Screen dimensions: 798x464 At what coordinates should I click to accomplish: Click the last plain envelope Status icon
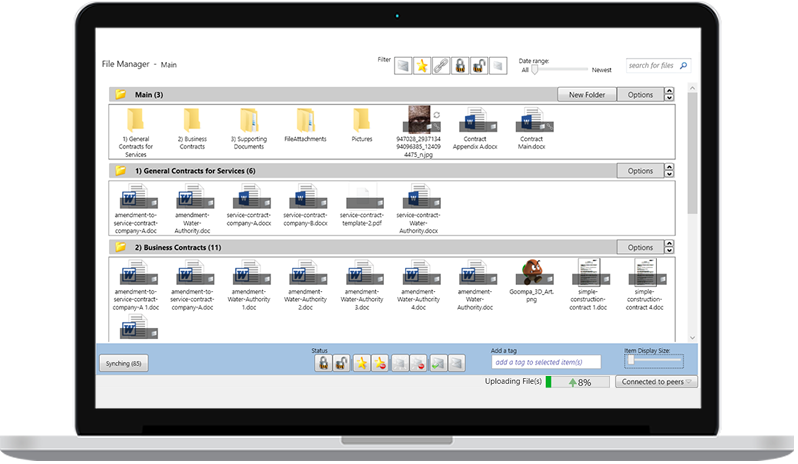[457, 363]
